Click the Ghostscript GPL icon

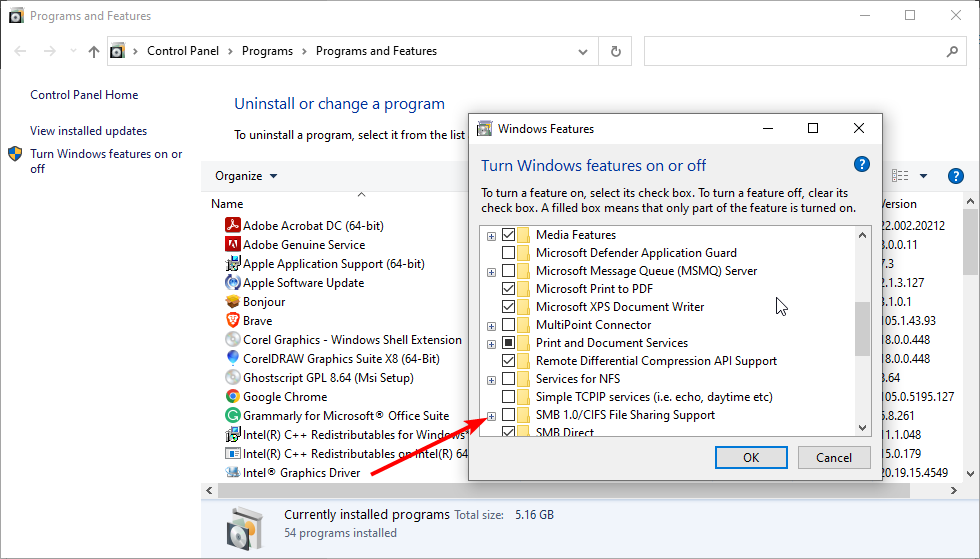click(232, 377)
